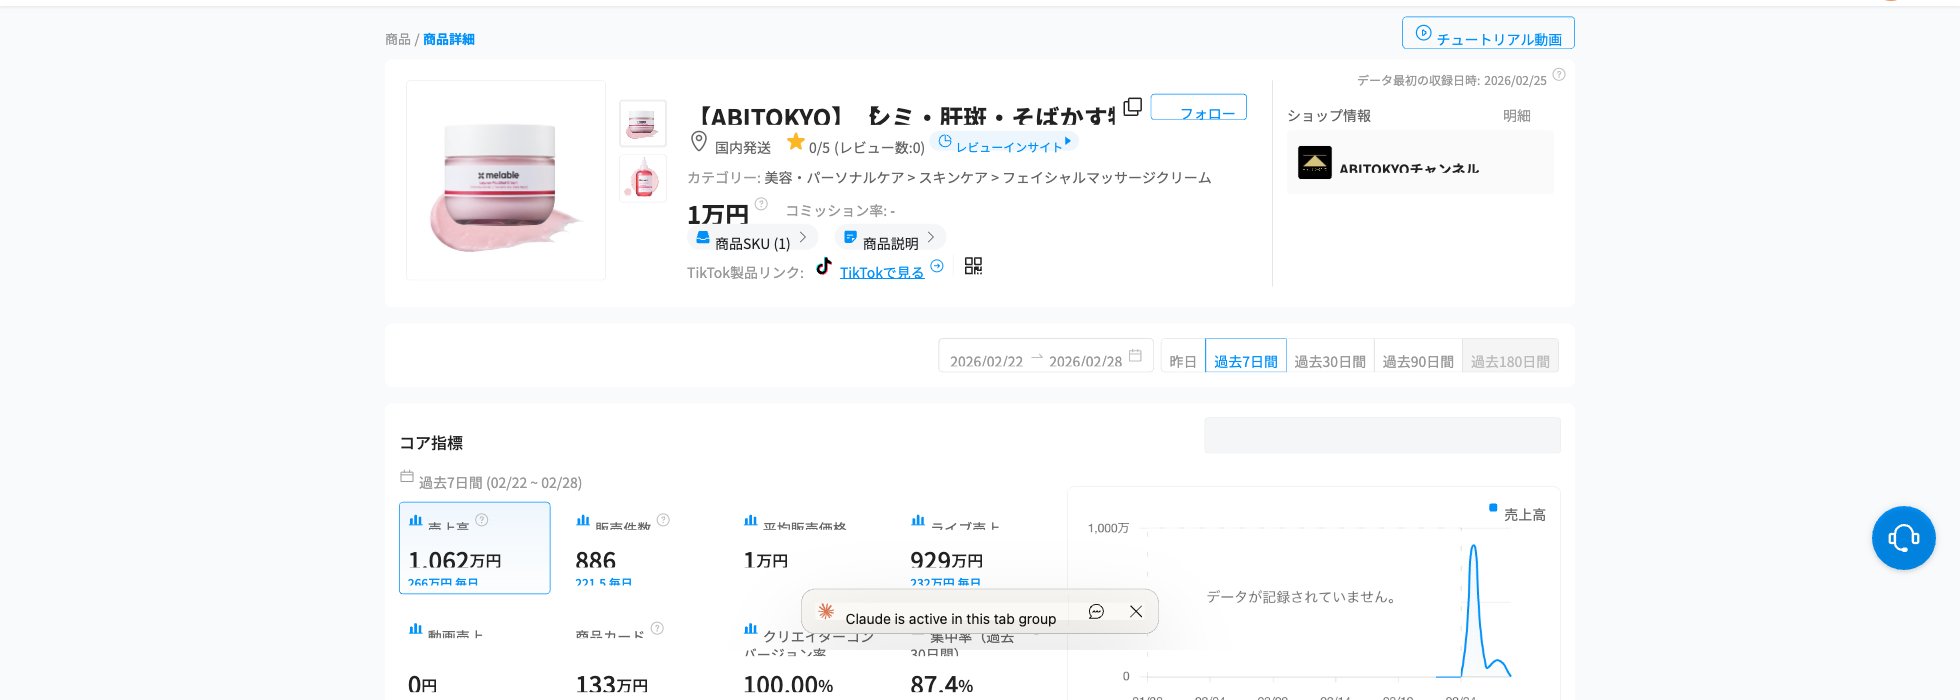
Task: Toggle the 売上高 chart legend
Action: pos(1517,514)
